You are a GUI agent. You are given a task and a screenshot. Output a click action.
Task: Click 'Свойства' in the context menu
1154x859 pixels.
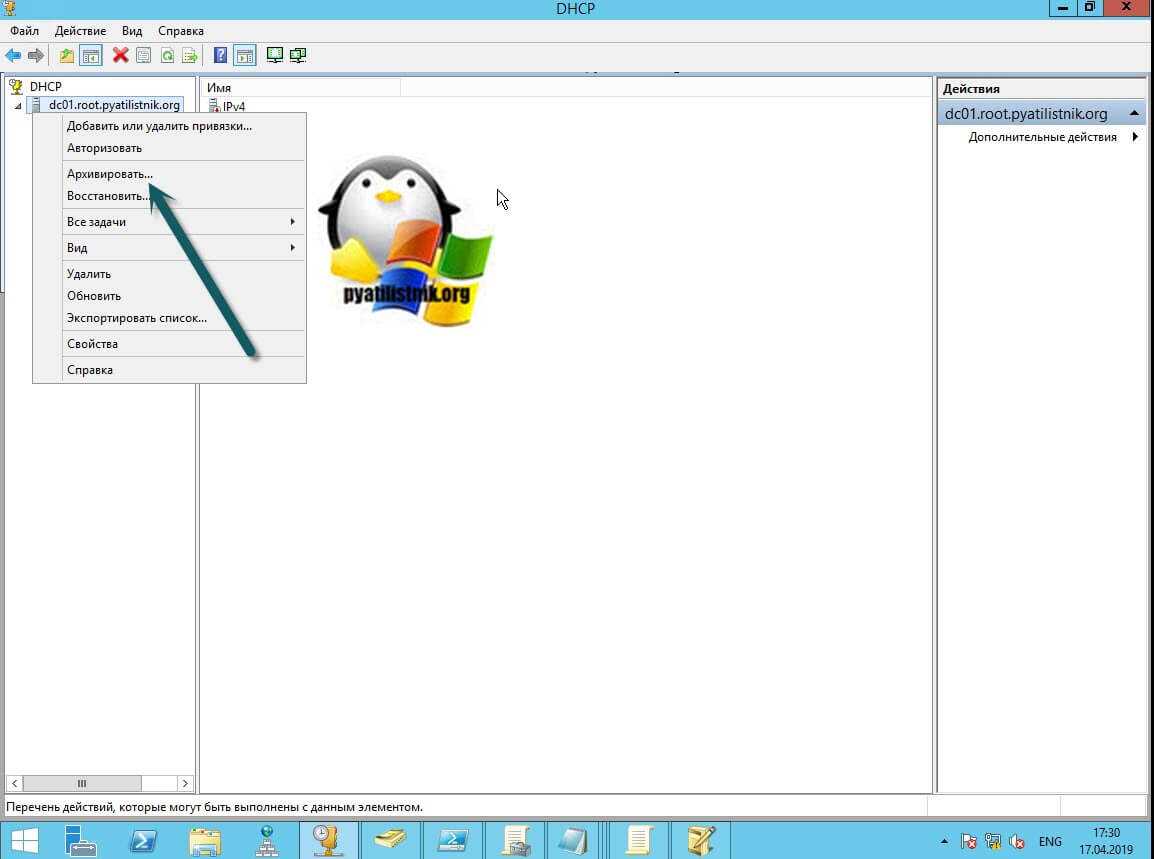click(92, 344)
